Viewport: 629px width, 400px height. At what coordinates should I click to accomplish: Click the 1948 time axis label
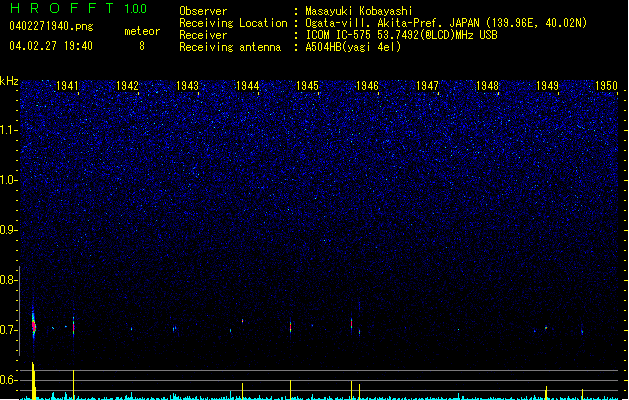tap(487, 86)
